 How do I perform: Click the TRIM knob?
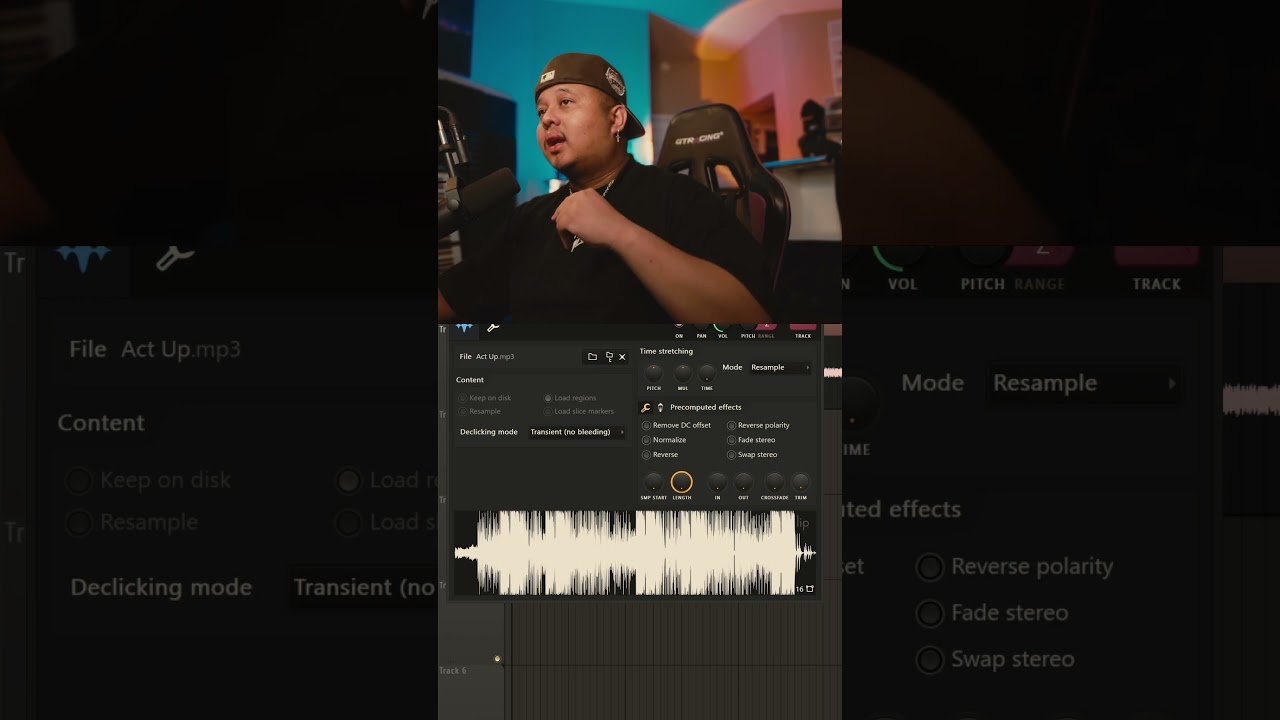(x=800, y=482)
